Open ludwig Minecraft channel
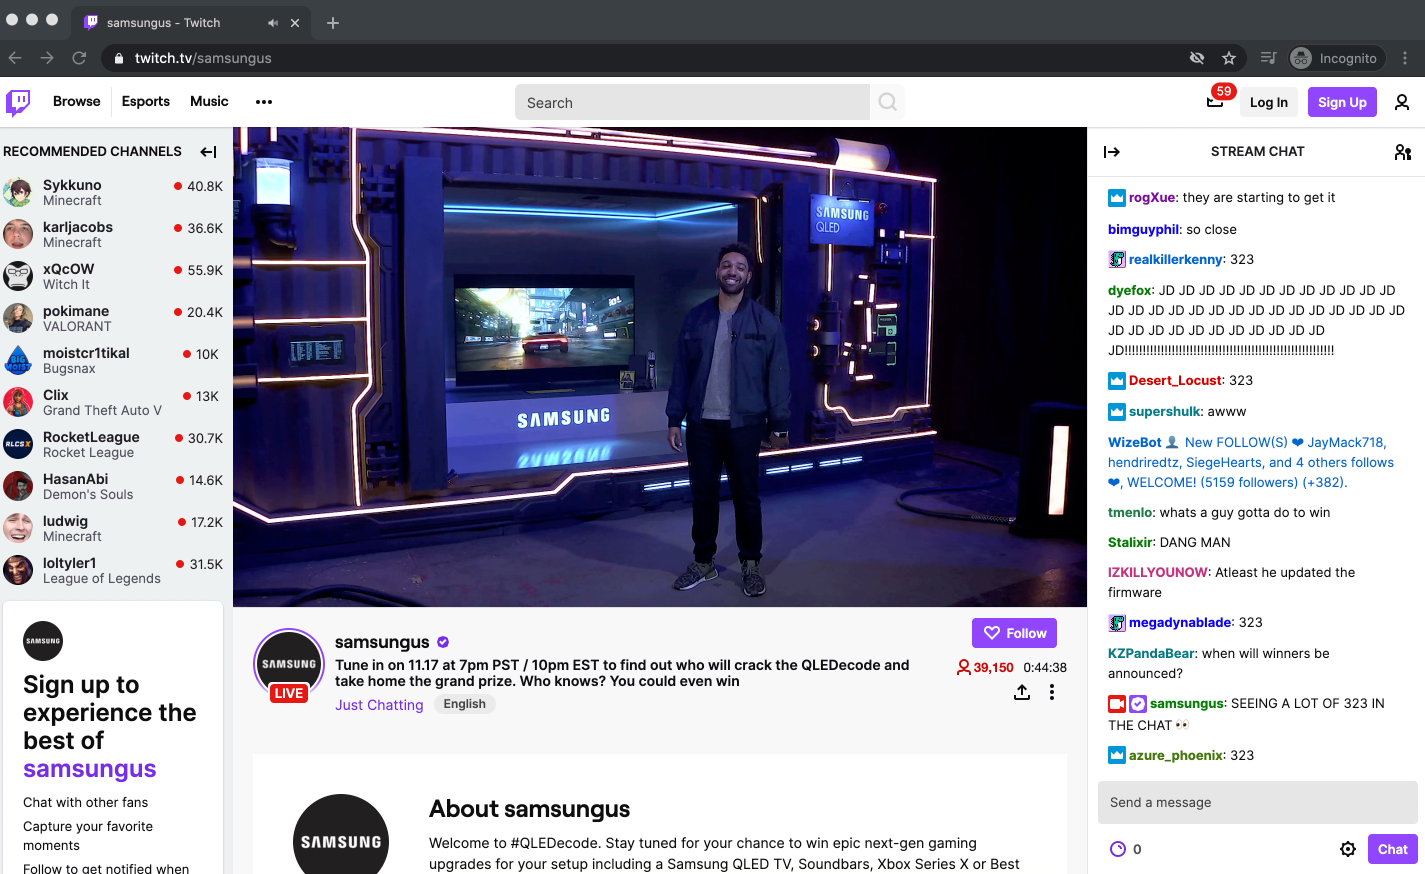 point(114,528)
